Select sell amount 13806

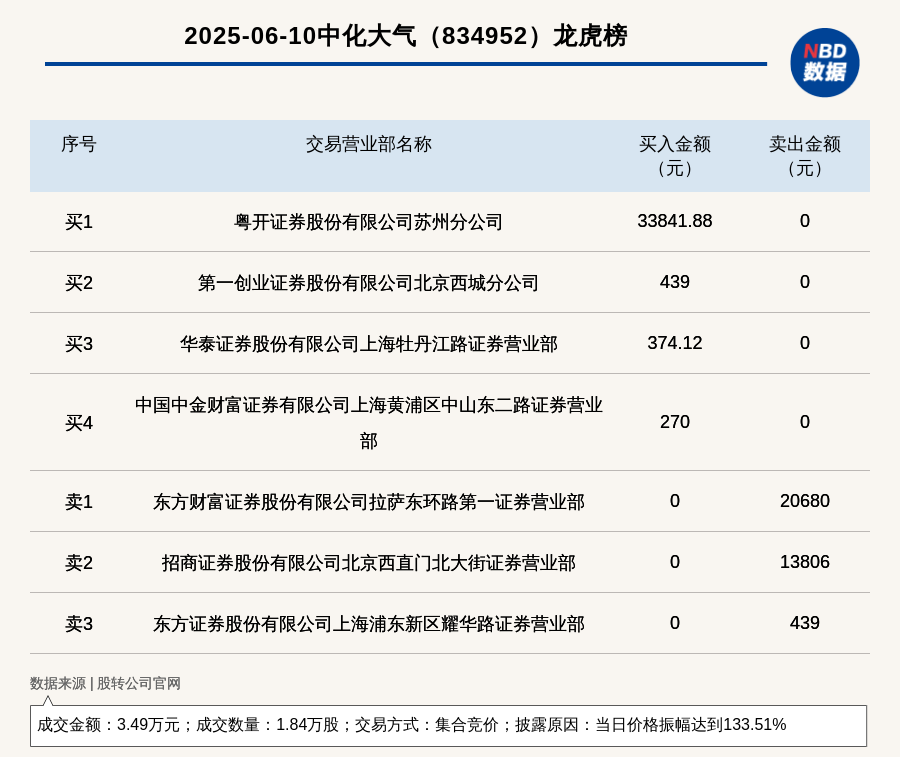click(x=805, y=562)
